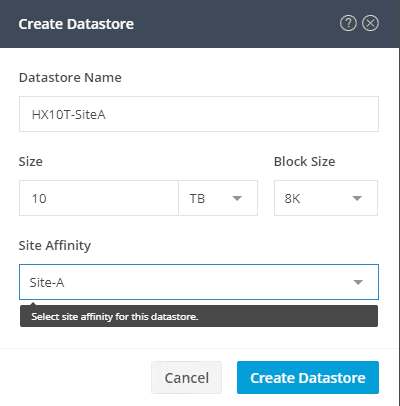Close the Create Datastore dialog
Viewport: 400px width, 406px height.
click(370, 23)
